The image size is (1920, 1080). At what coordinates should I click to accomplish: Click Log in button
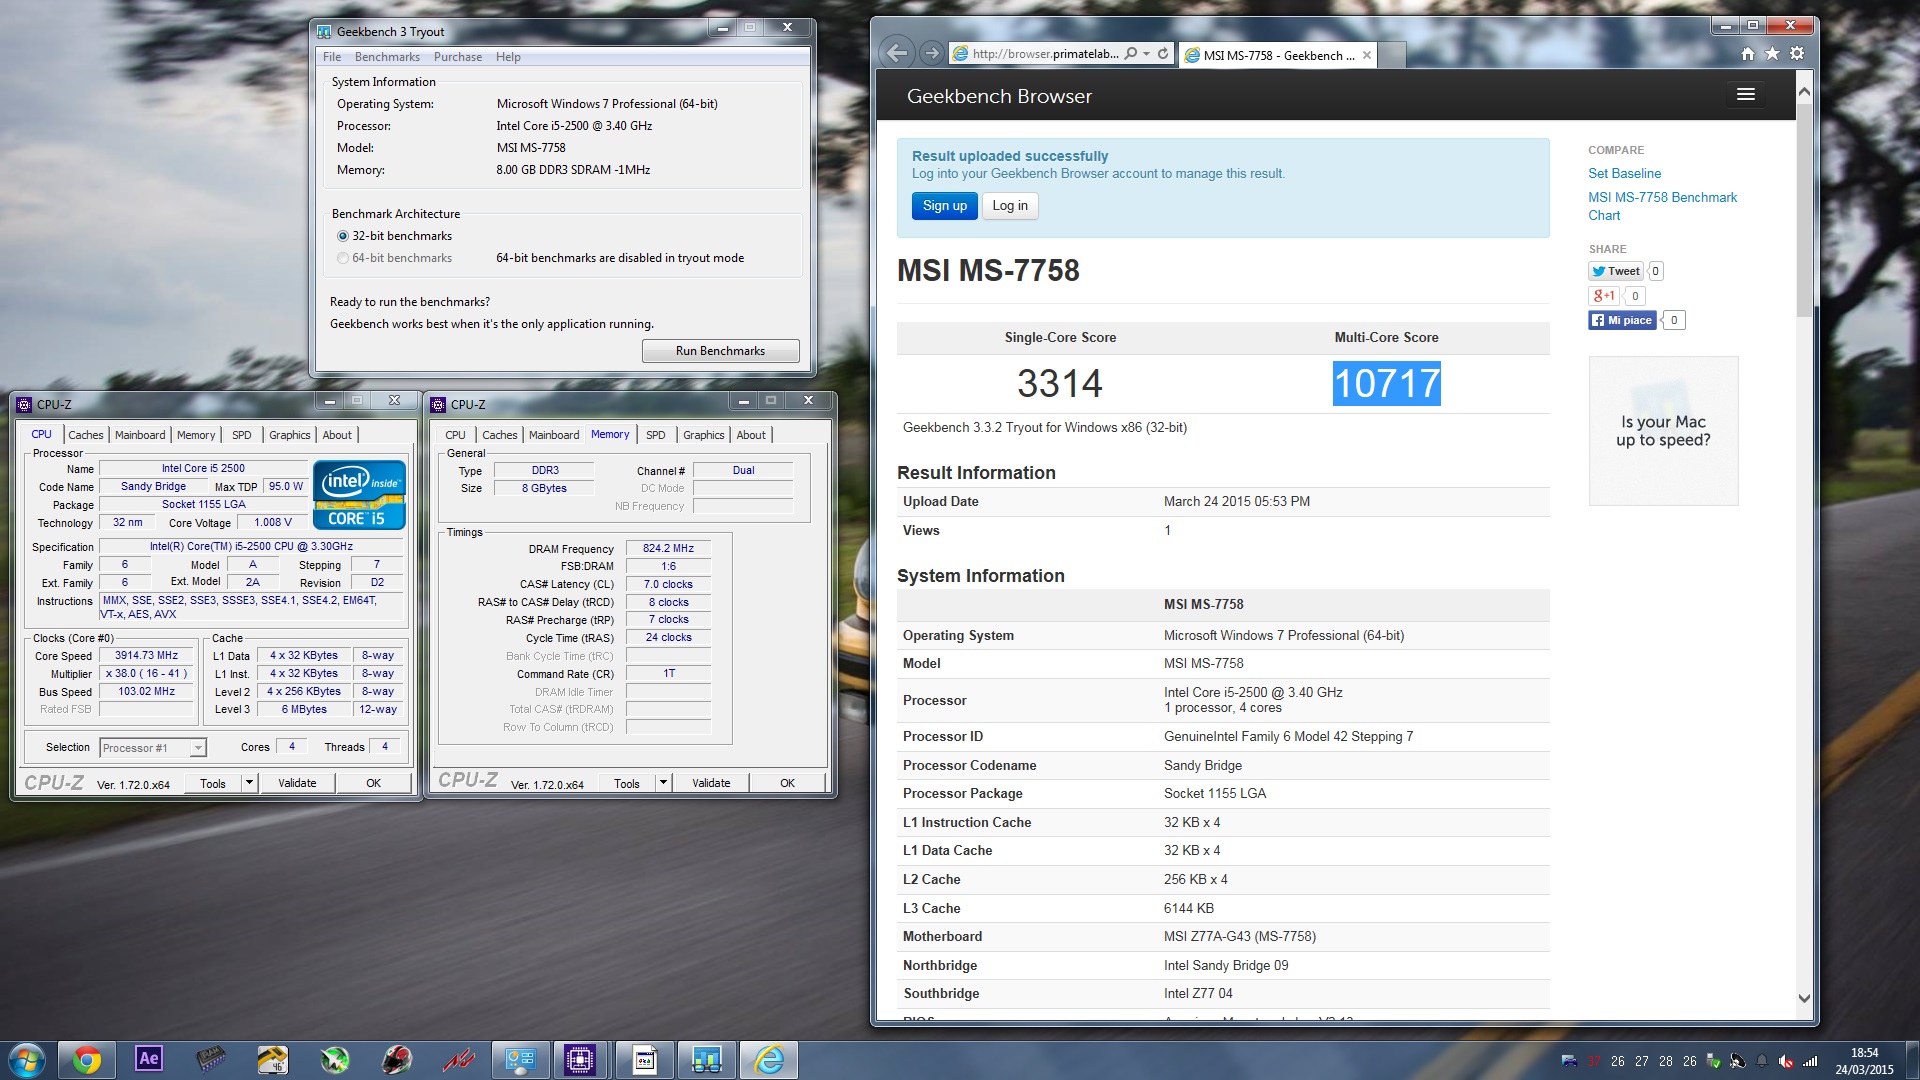[1010, 206]
